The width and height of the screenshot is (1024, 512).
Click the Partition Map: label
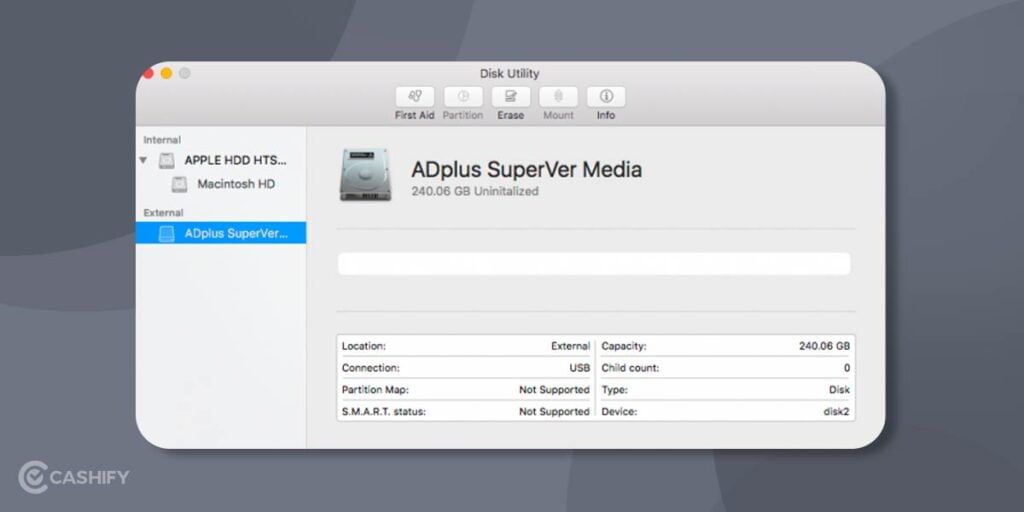pos(375,390)
